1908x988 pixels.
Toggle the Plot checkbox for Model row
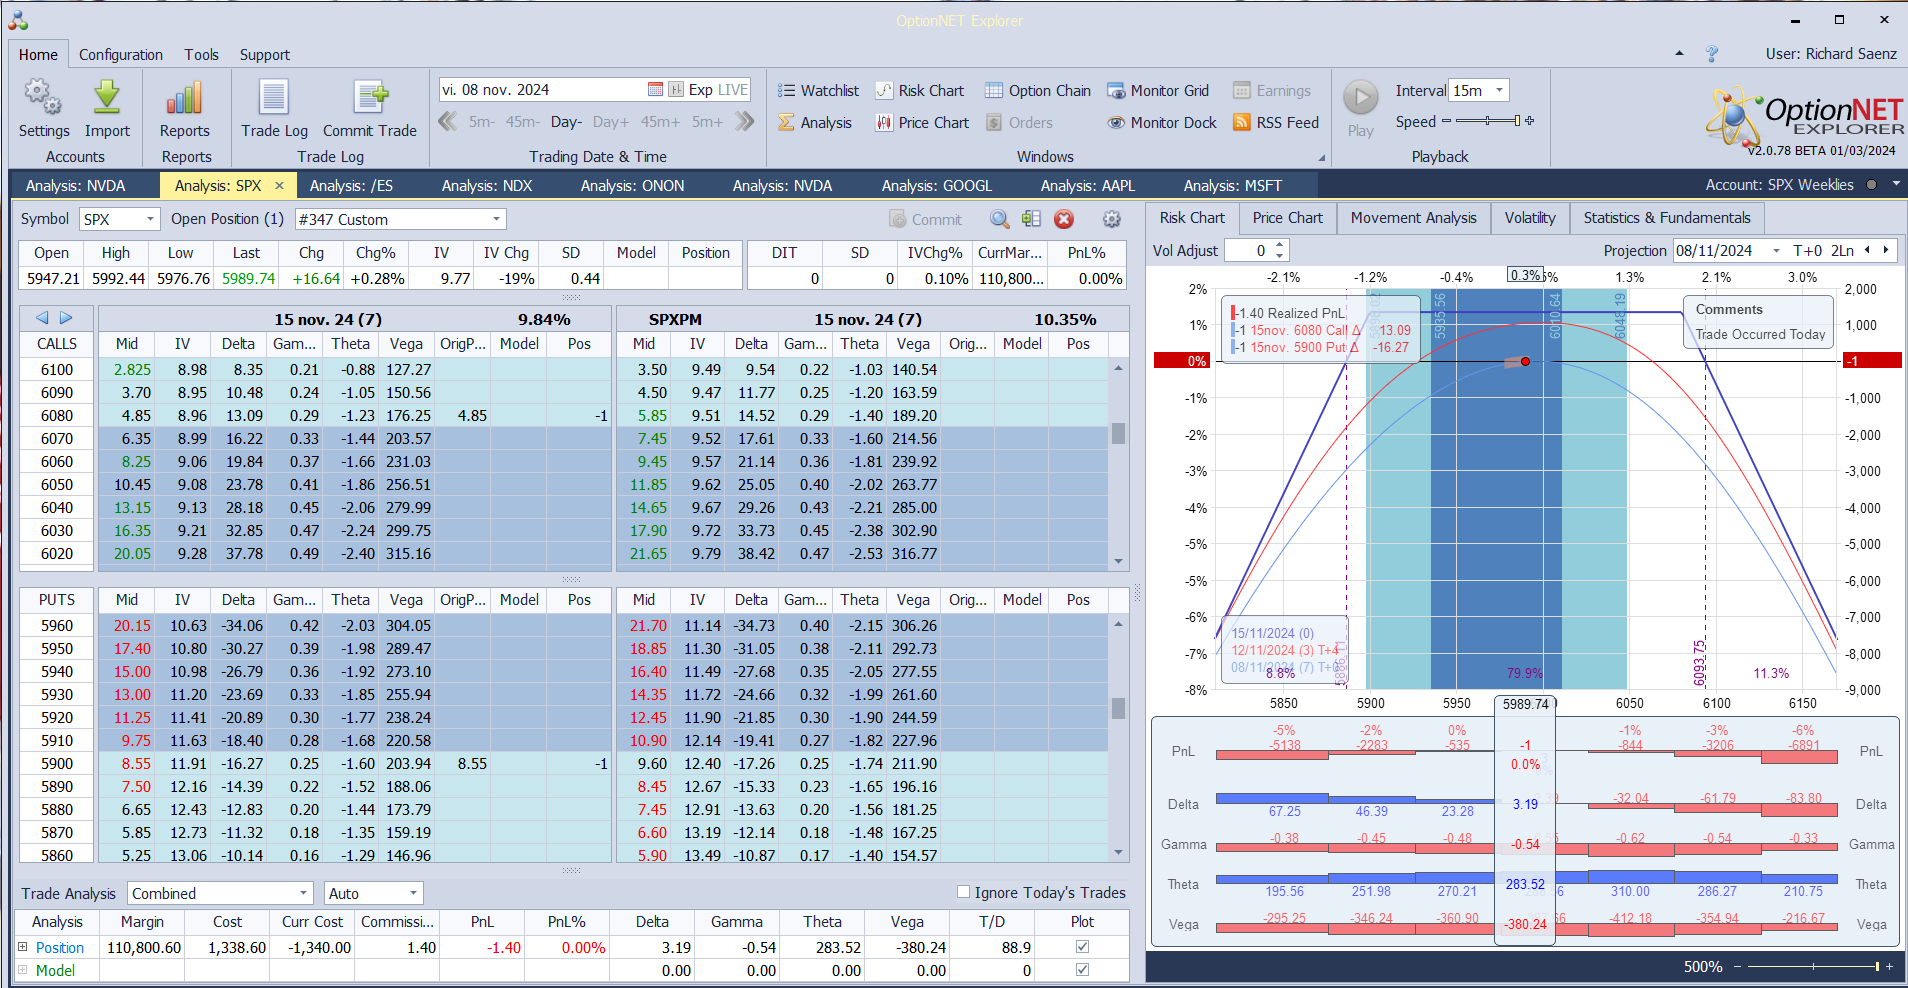coord(1082,970)
